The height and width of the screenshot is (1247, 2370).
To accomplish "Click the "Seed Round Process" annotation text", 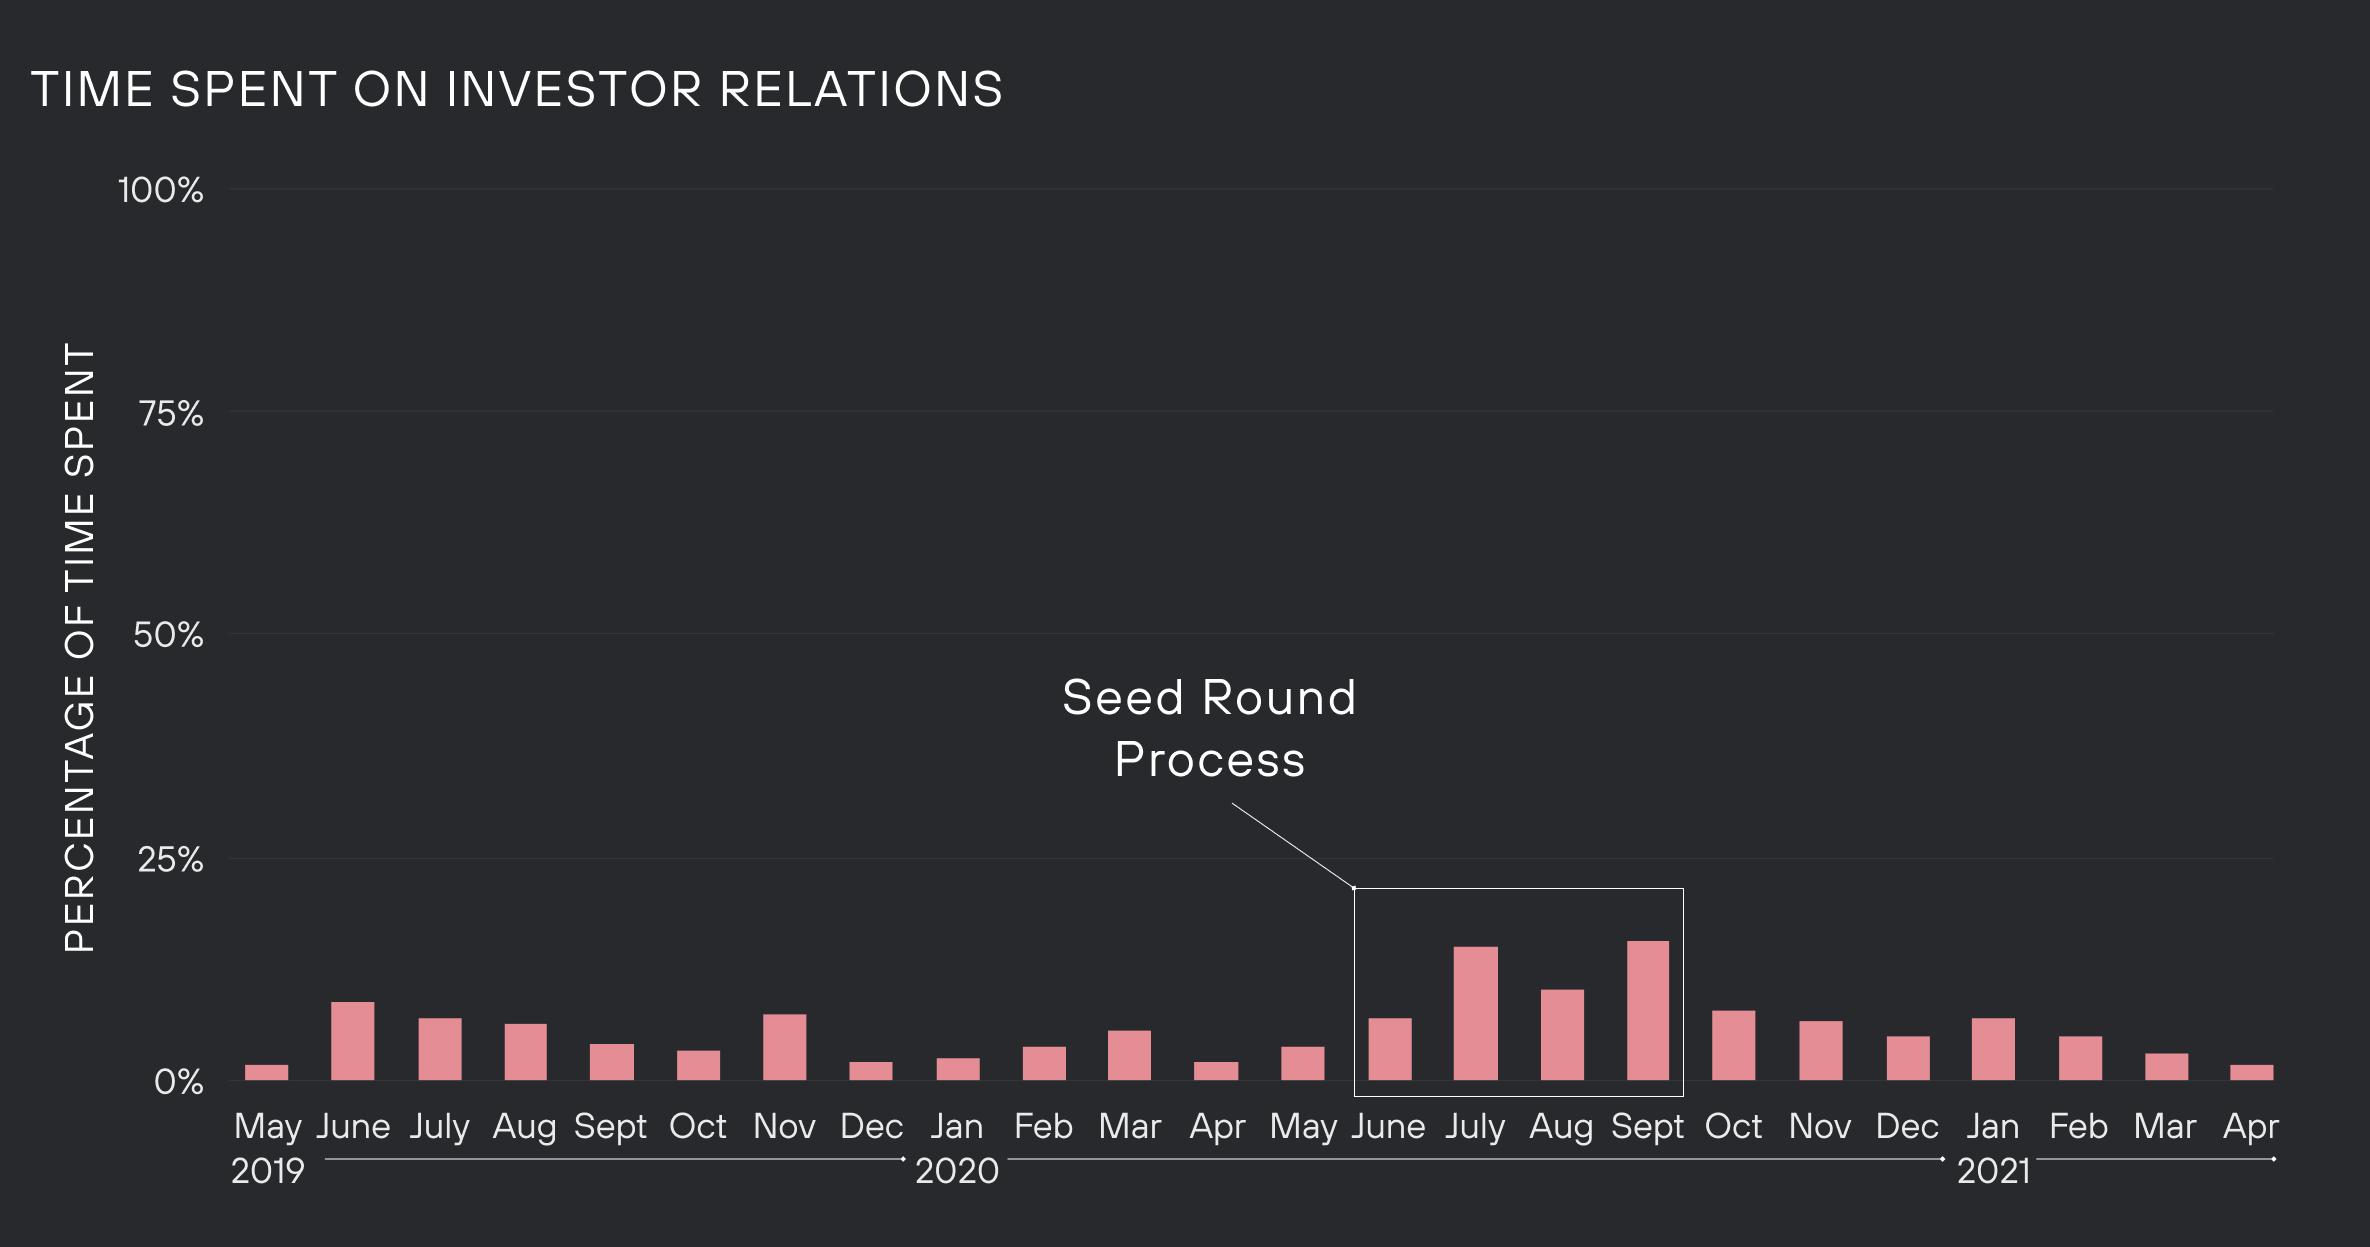I will coord(1209,728).
